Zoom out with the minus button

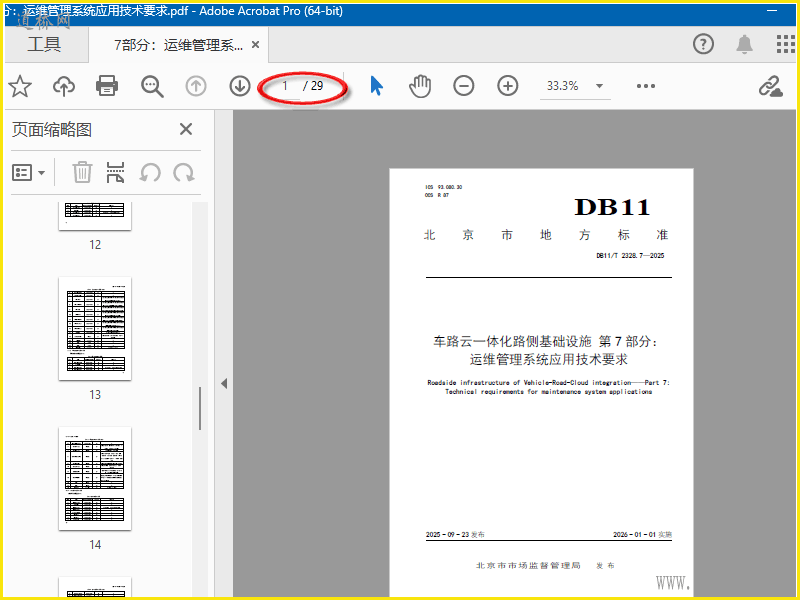pyautogui.click(x=464, y=86)
